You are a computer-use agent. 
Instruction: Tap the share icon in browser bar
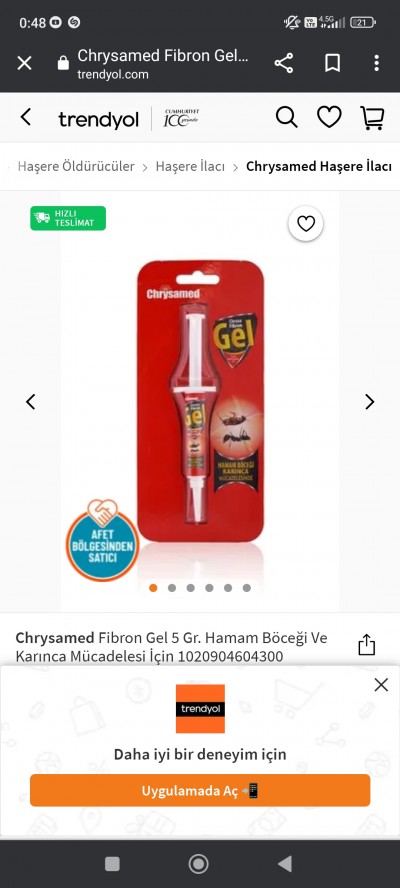[x=284, y=63]
